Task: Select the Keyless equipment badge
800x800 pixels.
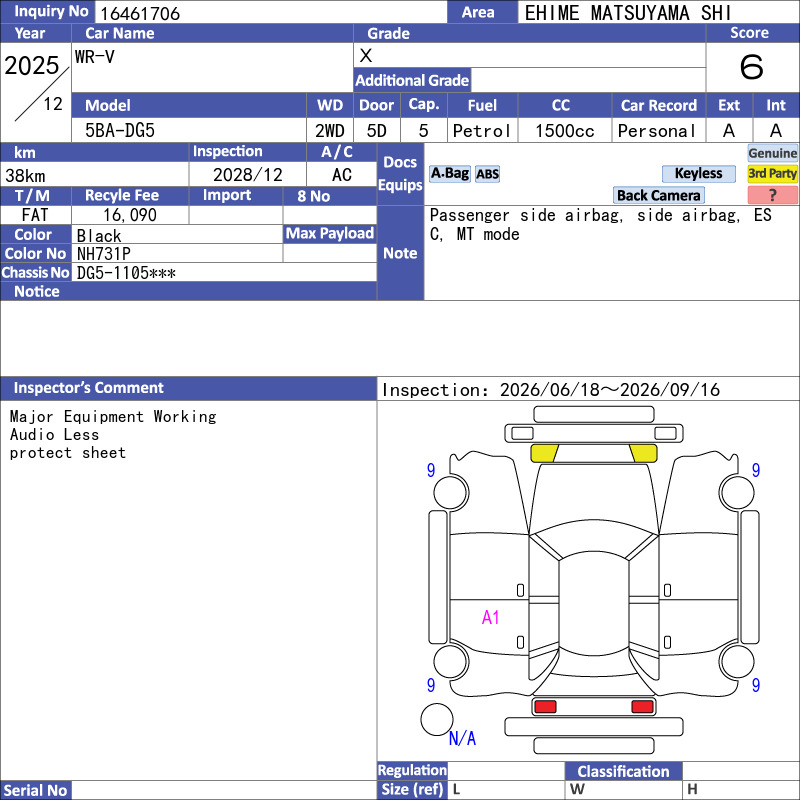Action: click(698, 173)
